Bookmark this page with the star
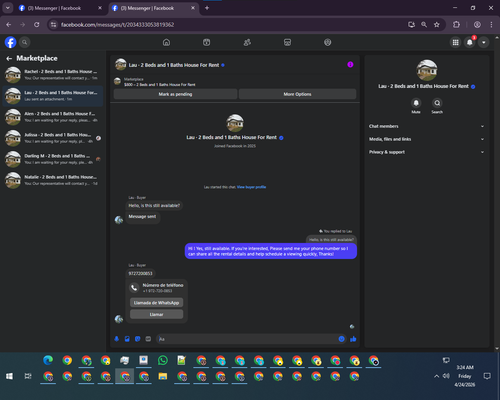The image size is (500, 400). click(437, 25)
